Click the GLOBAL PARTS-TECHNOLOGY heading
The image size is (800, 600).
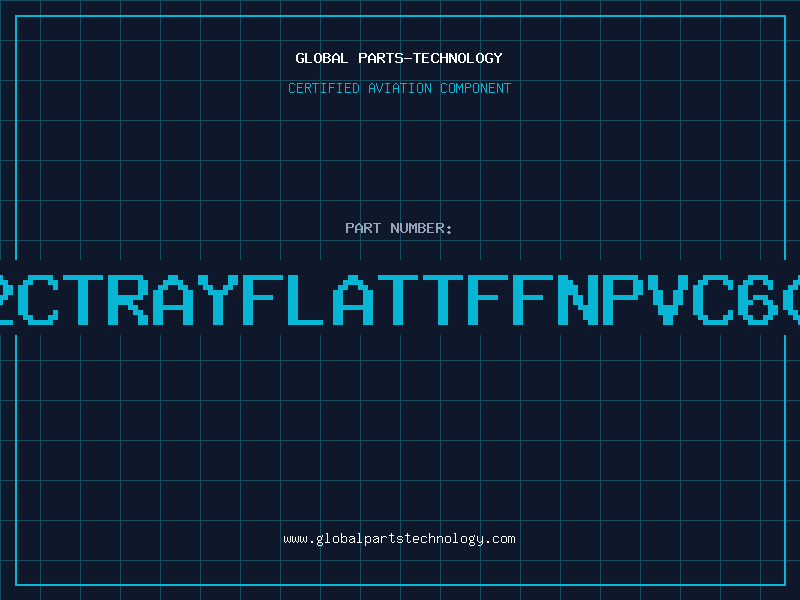[x=399, y=58]
